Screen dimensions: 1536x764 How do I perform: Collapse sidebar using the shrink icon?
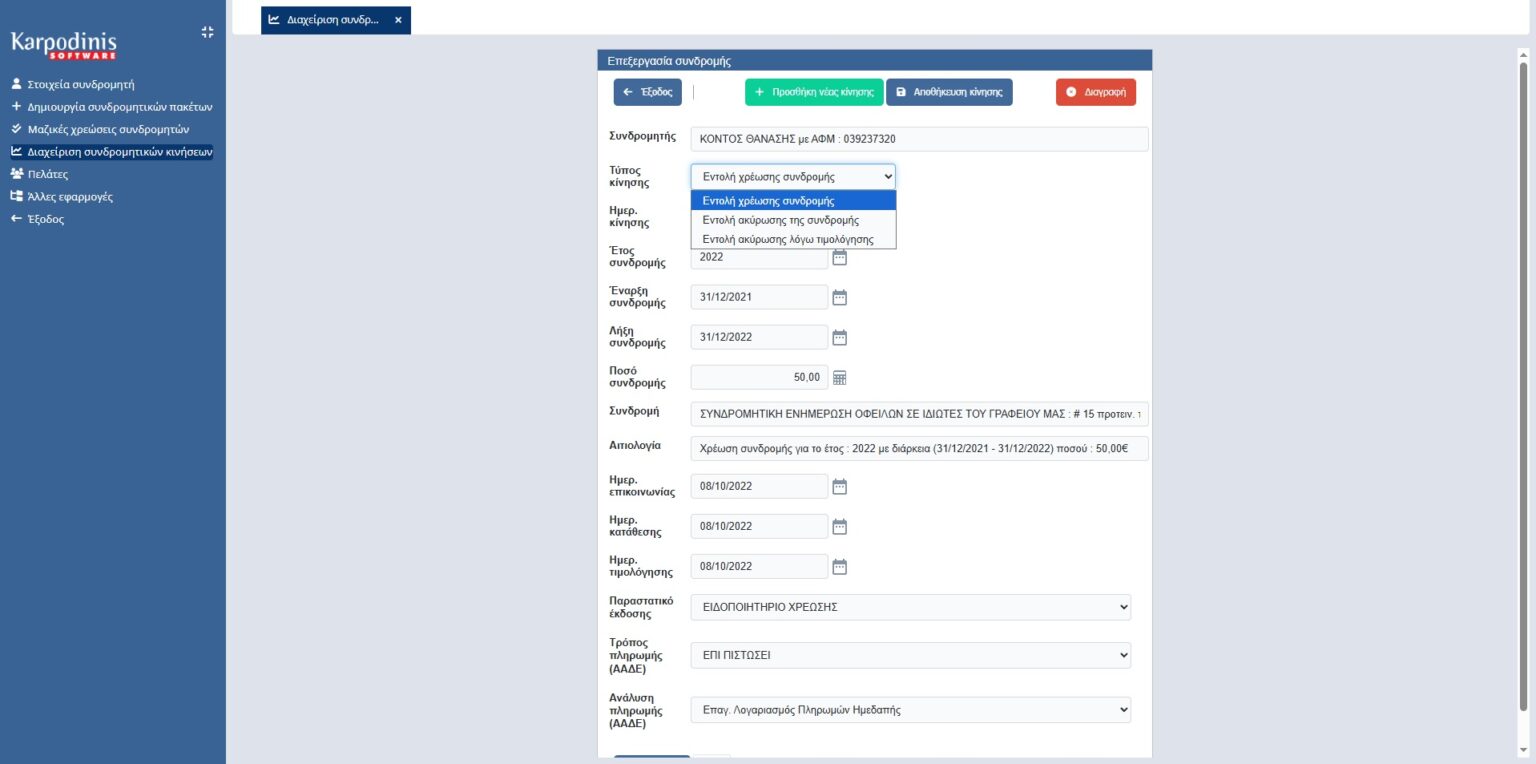click(x=207, y=32)
